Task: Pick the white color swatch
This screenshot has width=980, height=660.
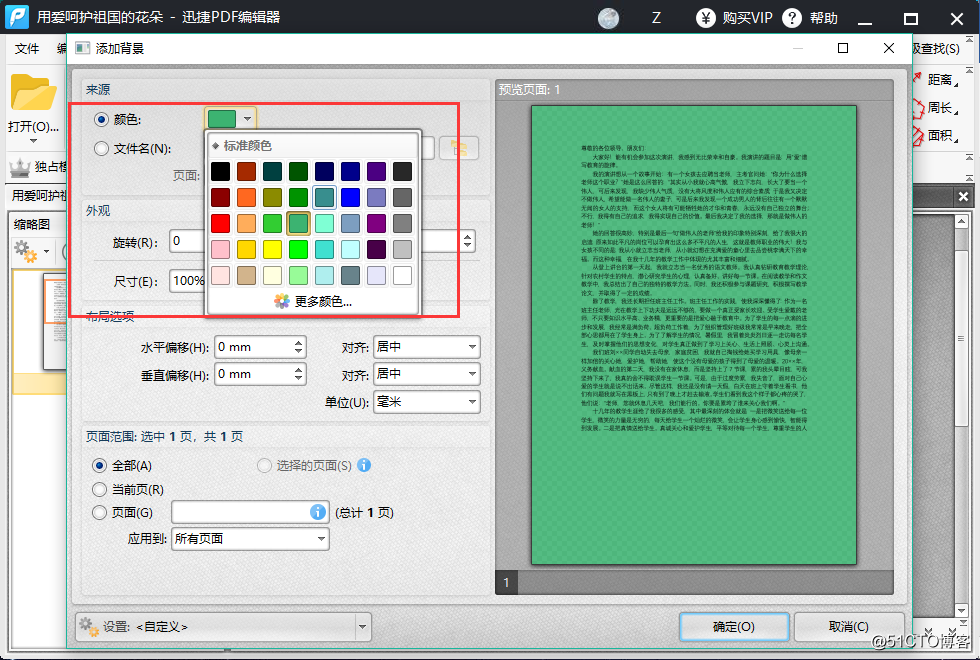Action: tap(402, 276)
